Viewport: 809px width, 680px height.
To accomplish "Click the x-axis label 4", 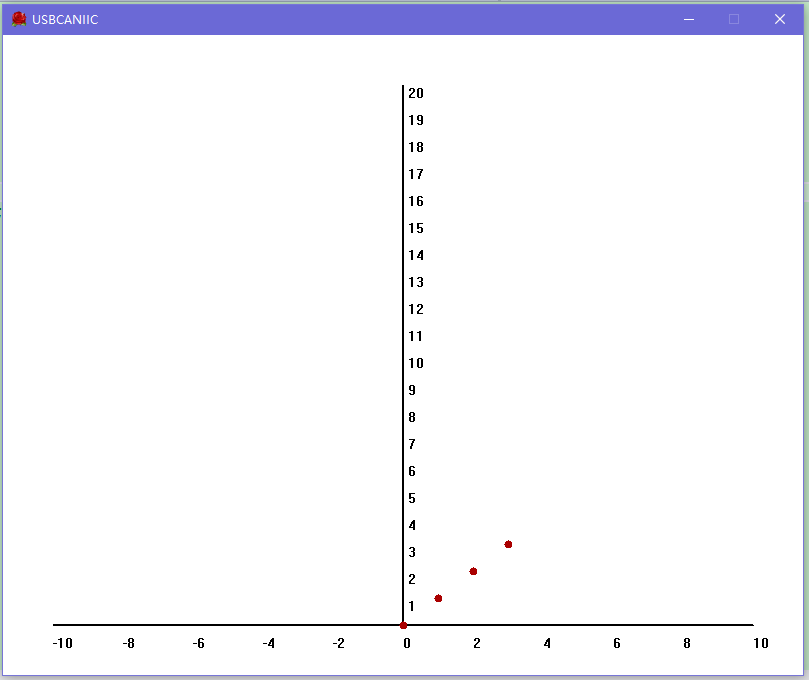I will [x=547, y=643].
